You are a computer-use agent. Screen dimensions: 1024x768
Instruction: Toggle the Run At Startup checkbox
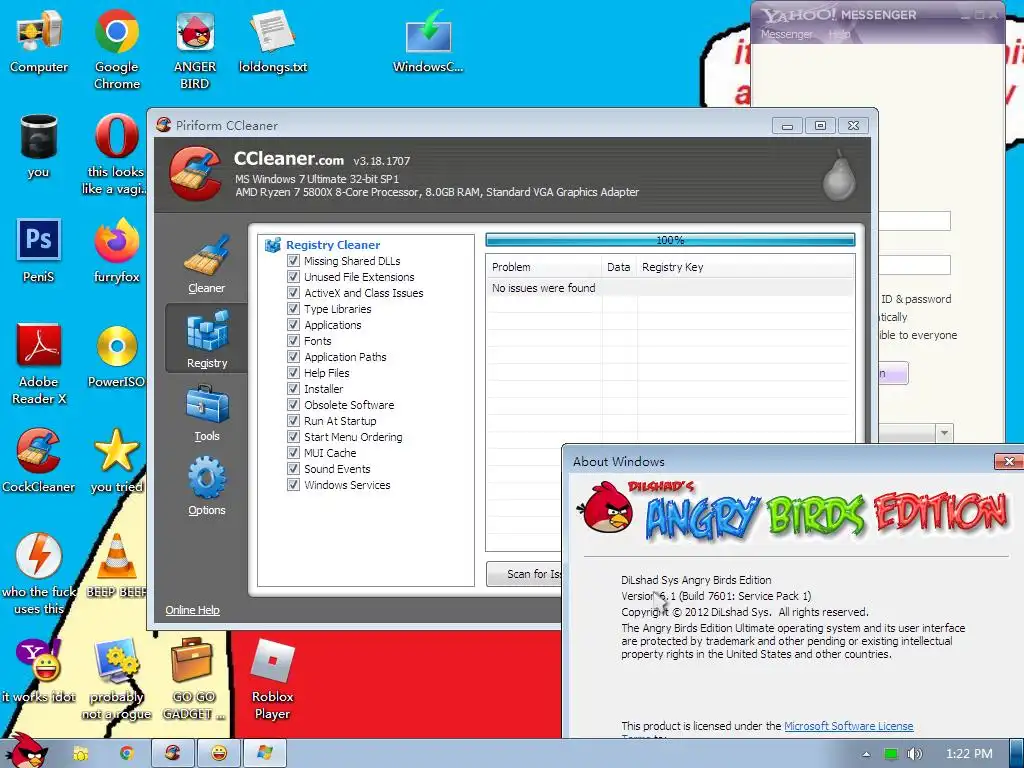coord(294,421)
